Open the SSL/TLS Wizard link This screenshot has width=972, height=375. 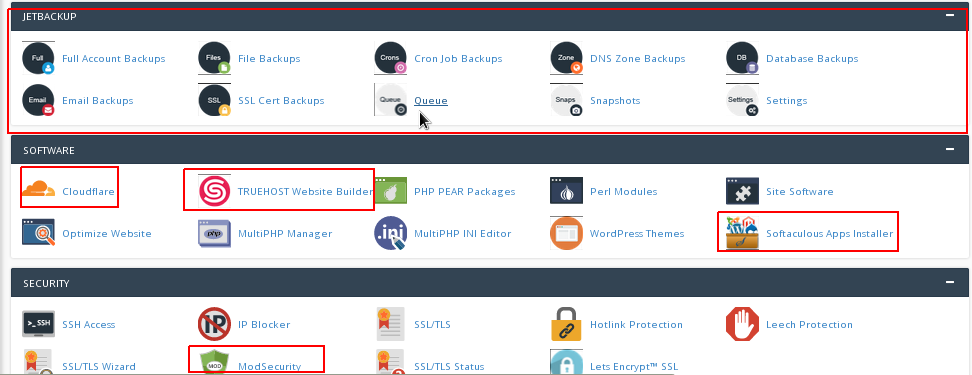[99, 366]
